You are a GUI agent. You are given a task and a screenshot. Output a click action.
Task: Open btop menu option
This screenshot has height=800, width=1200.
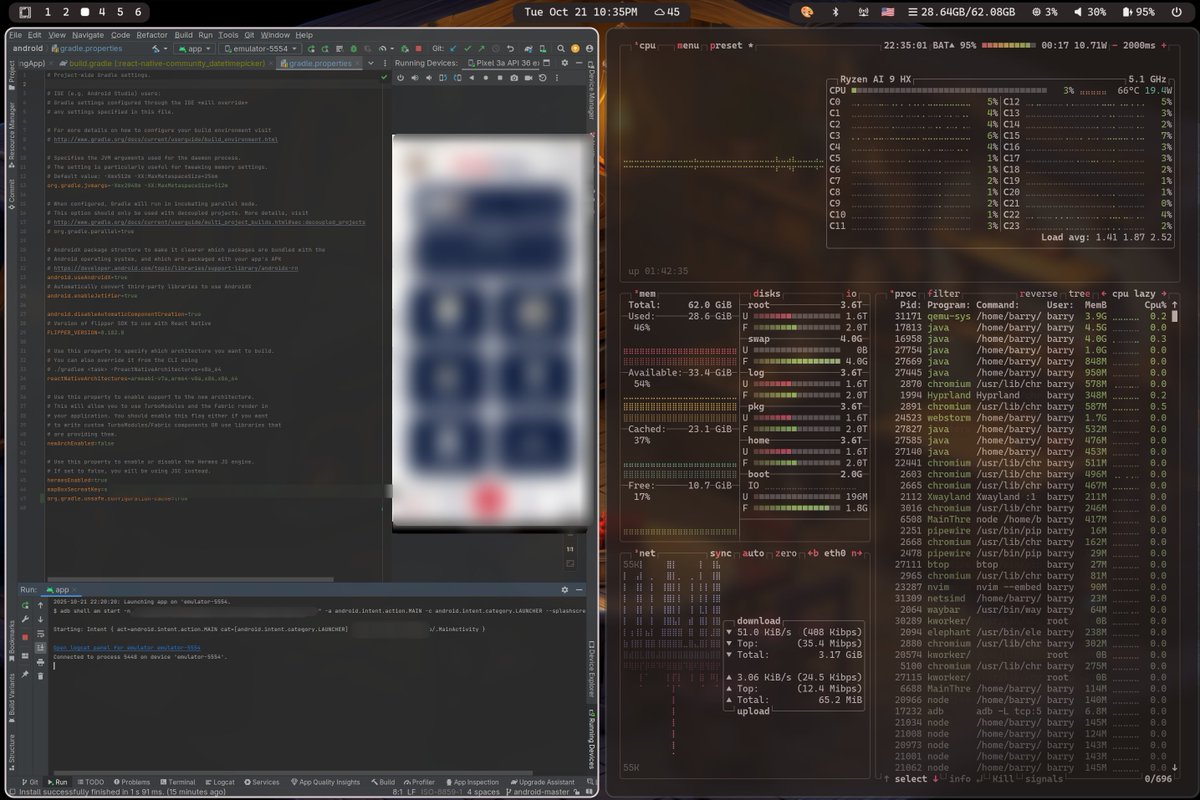690,45
